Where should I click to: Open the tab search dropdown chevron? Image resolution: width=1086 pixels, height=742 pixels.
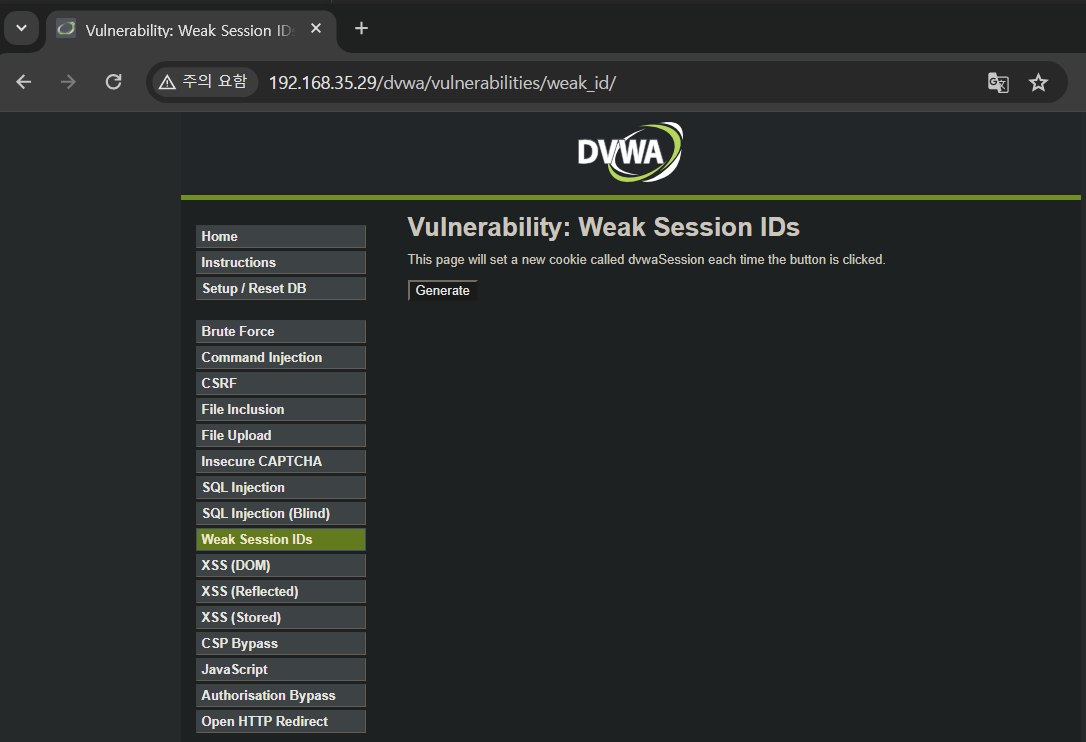coord(21,28)
